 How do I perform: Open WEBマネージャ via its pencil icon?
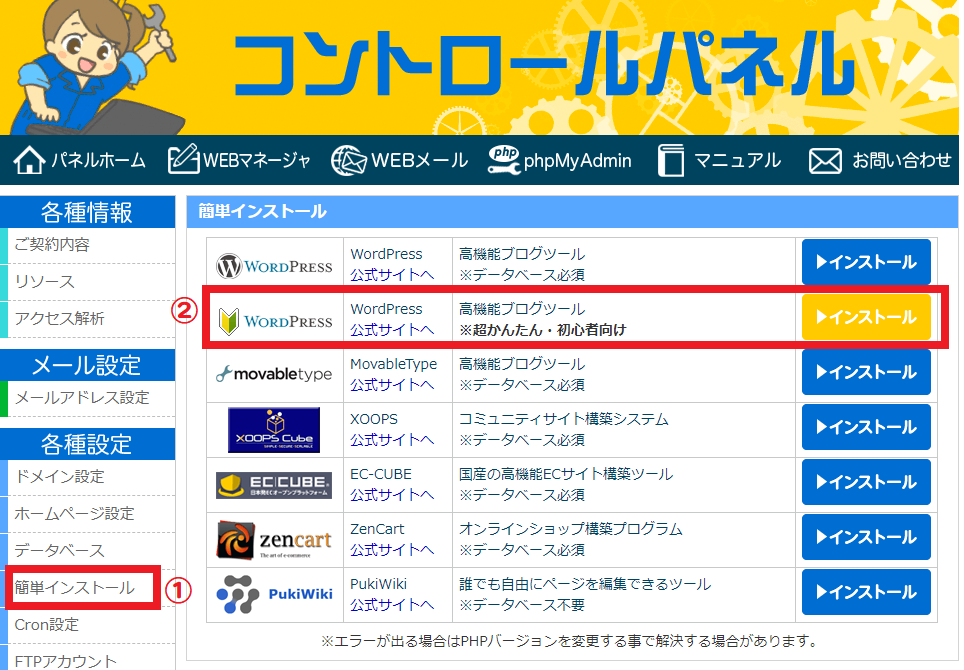point(184,160)
